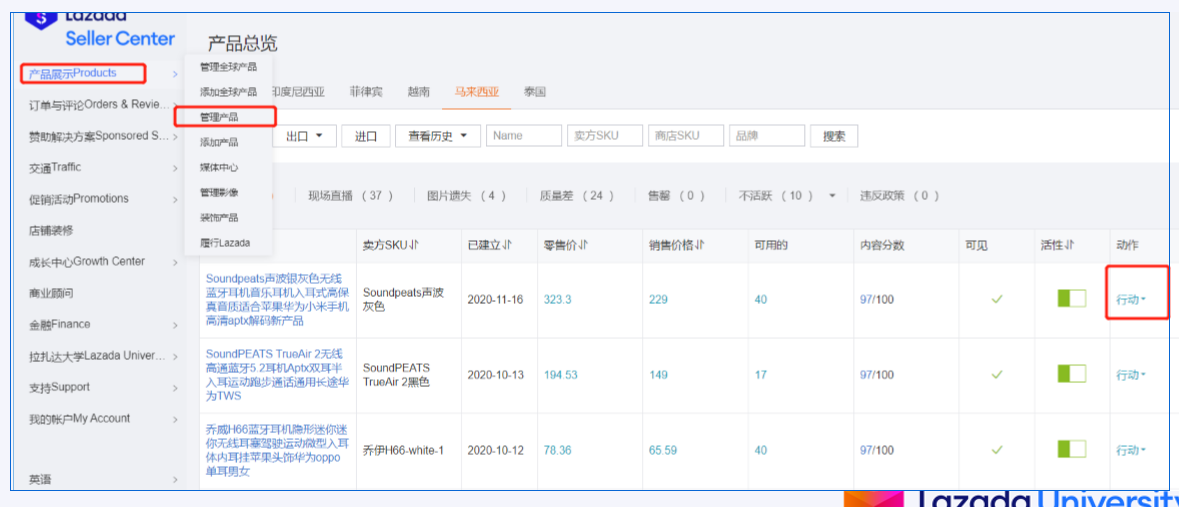1179x507 pixels.
Task: Sort table by 已建立 column
Action: pyautogui.click(x=490, y=245)
